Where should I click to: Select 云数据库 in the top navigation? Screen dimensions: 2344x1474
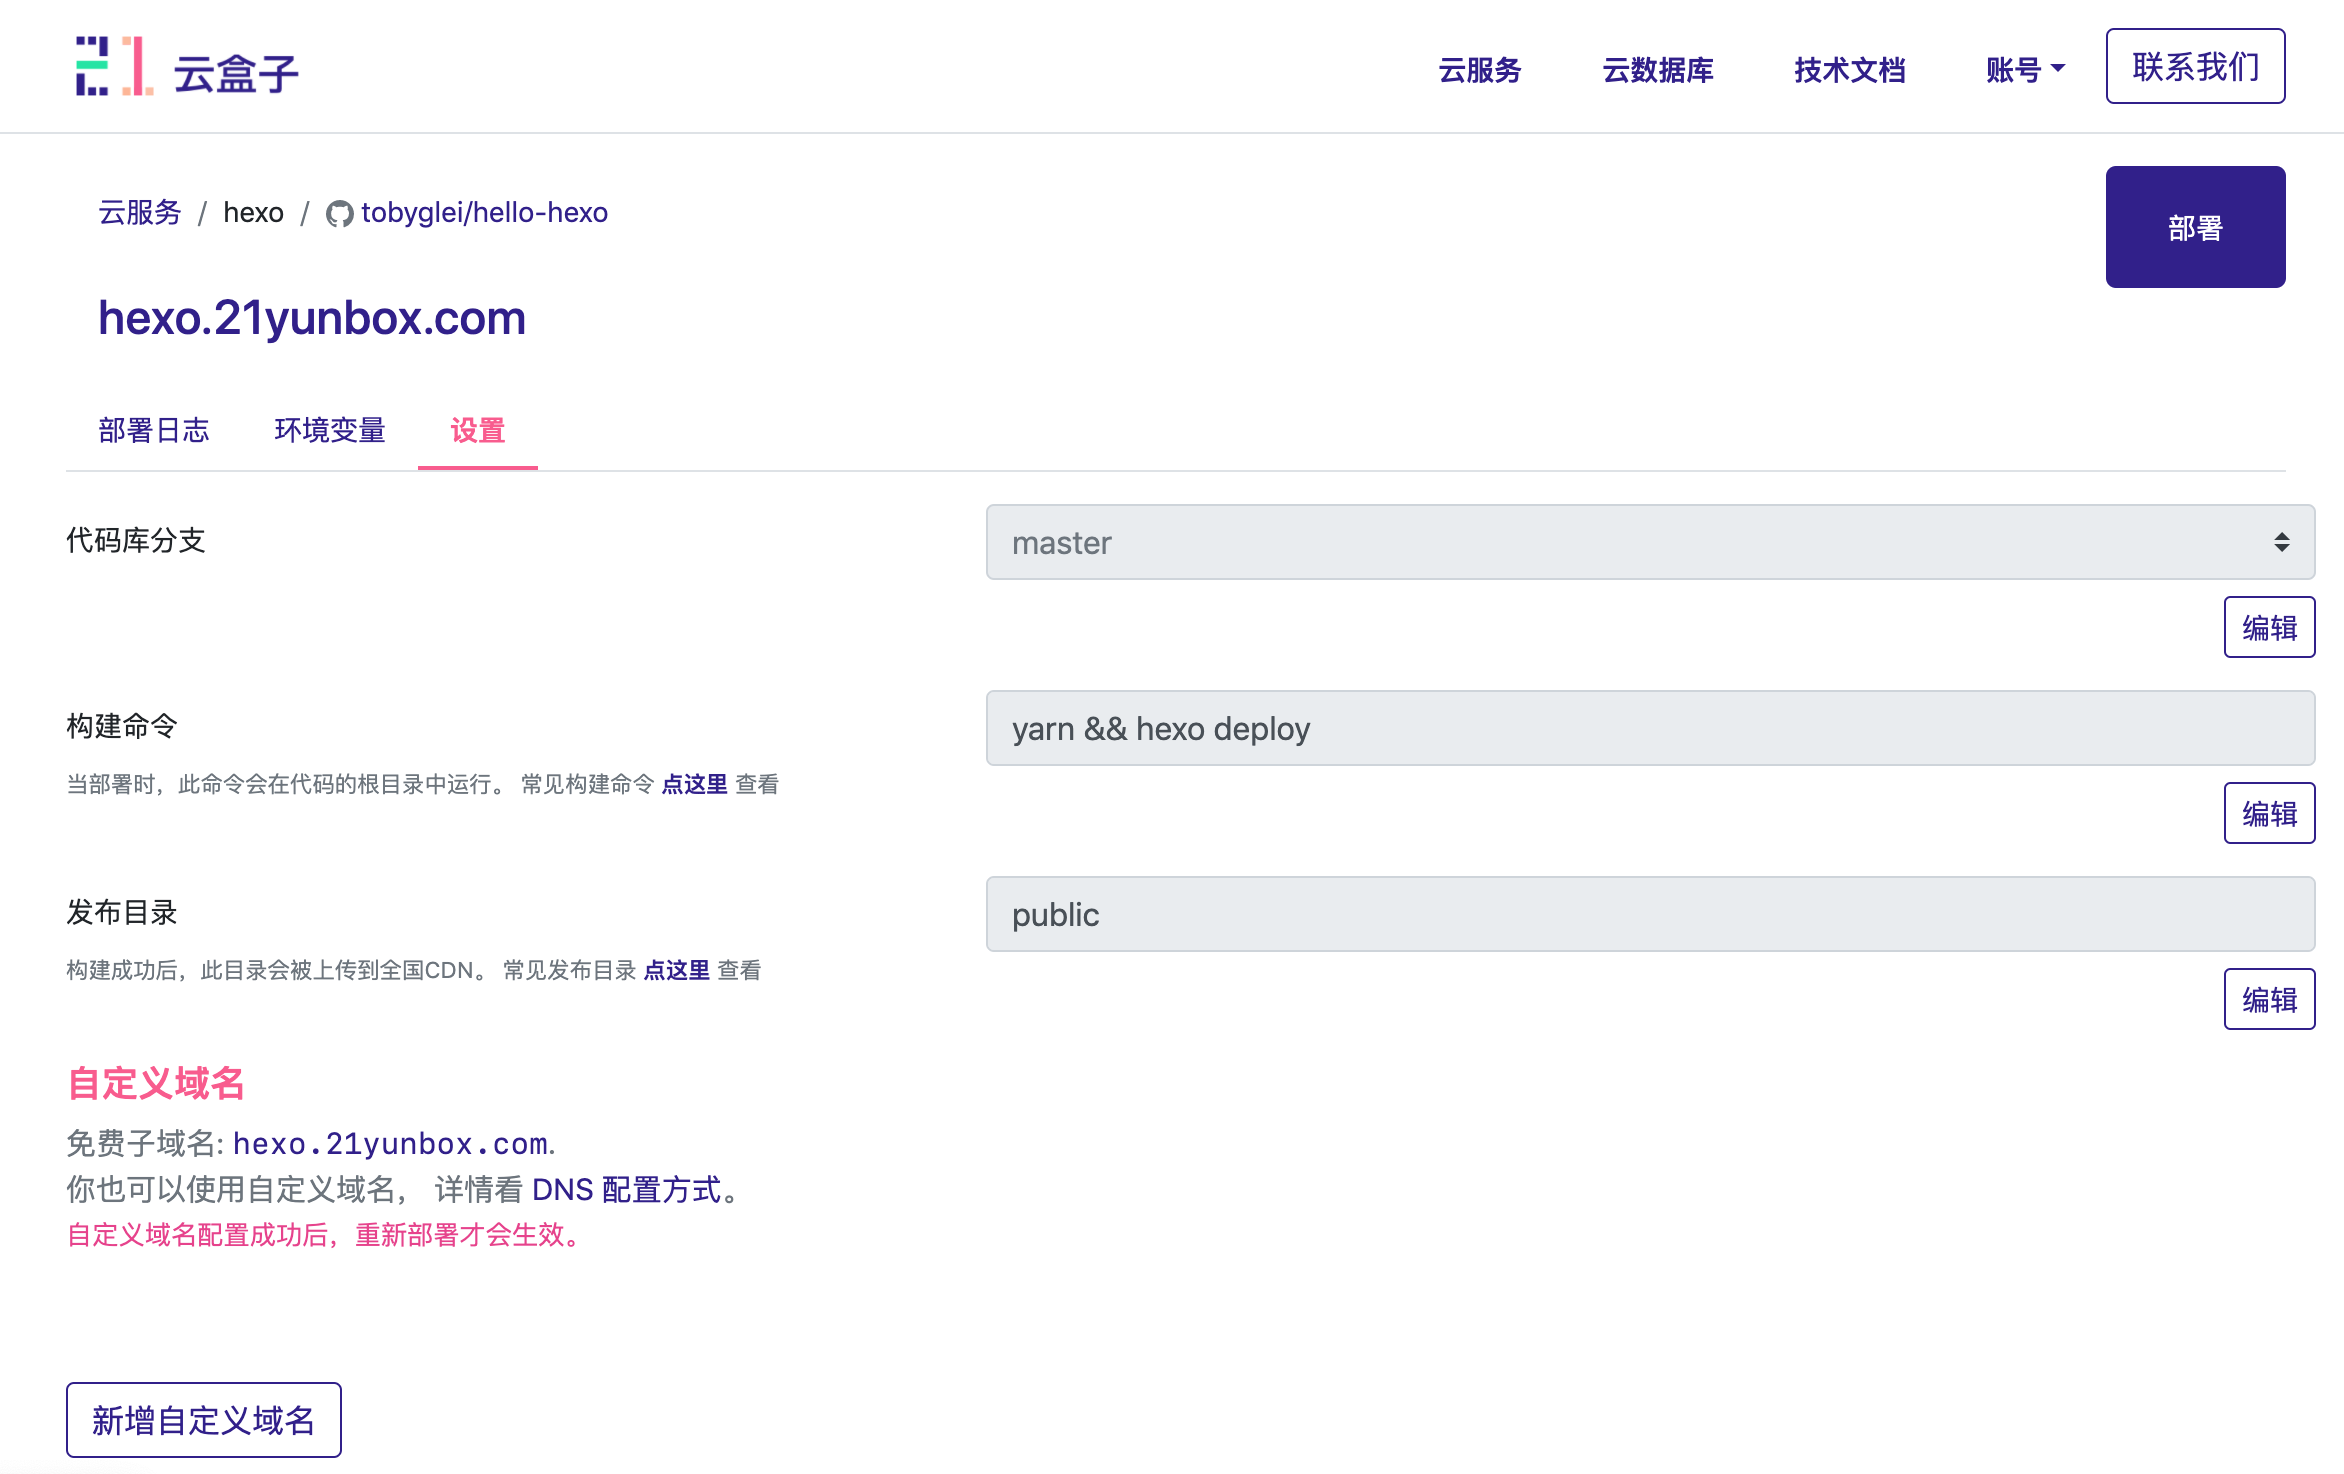1657,70
